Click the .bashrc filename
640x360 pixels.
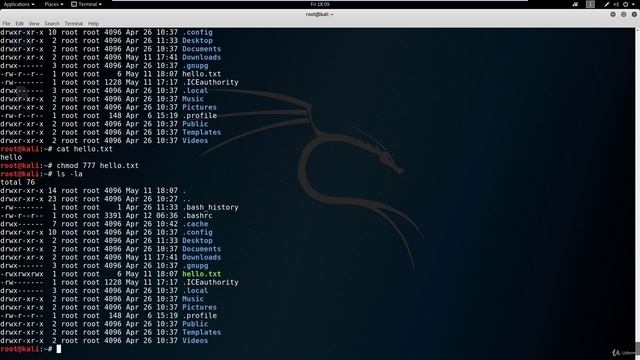197,216
